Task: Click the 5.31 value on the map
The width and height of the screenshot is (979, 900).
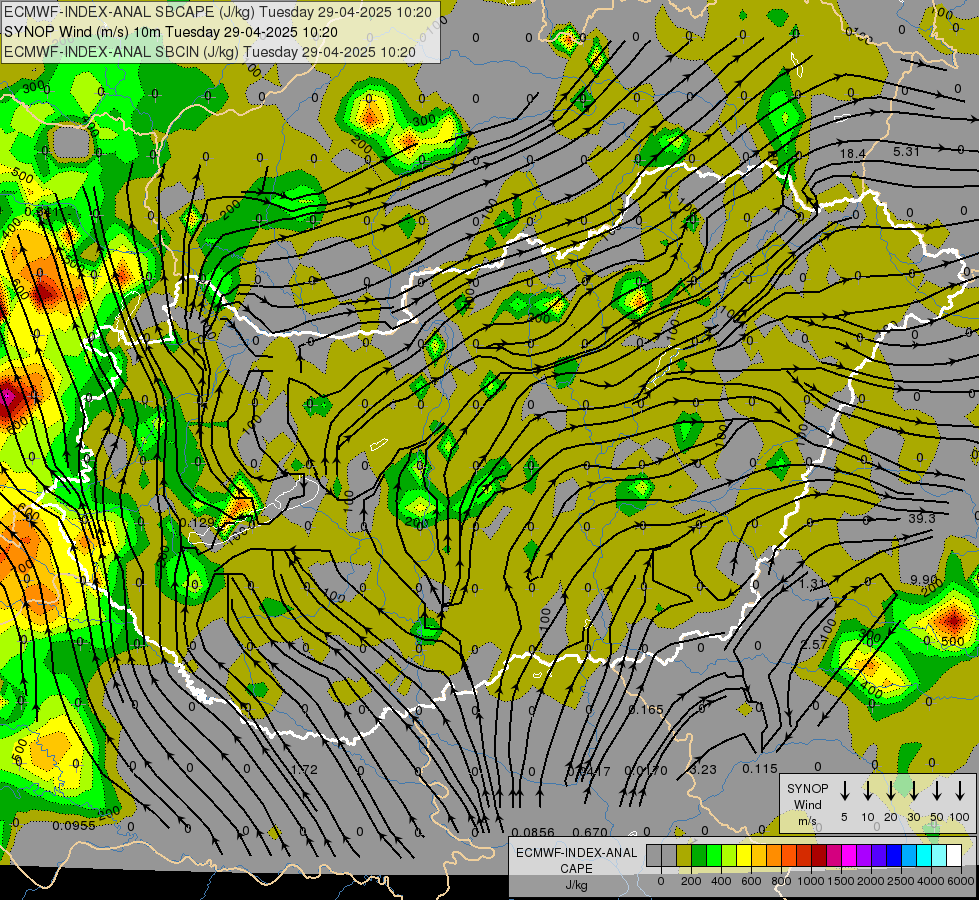Action: [x=907, y=151]
